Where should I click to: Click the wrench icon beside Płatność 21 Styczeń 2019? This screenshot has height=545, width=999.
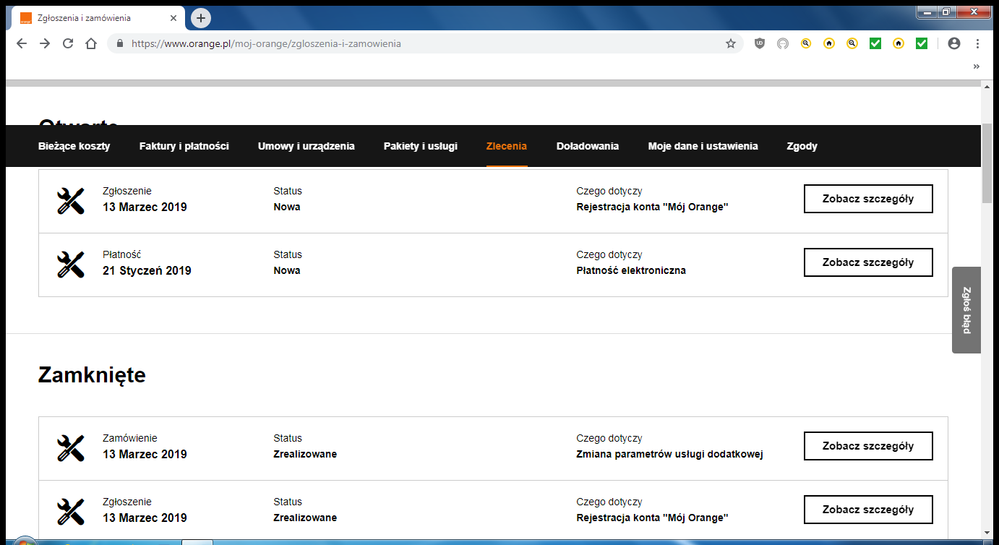[70, 264]
